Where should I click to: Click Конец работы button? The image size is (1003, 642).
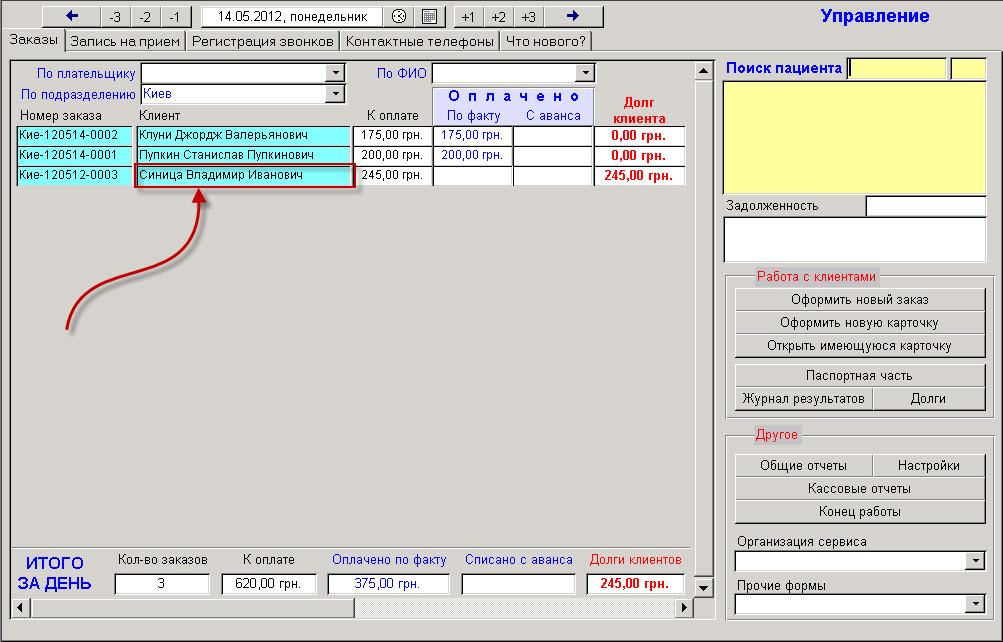[860, 512]
